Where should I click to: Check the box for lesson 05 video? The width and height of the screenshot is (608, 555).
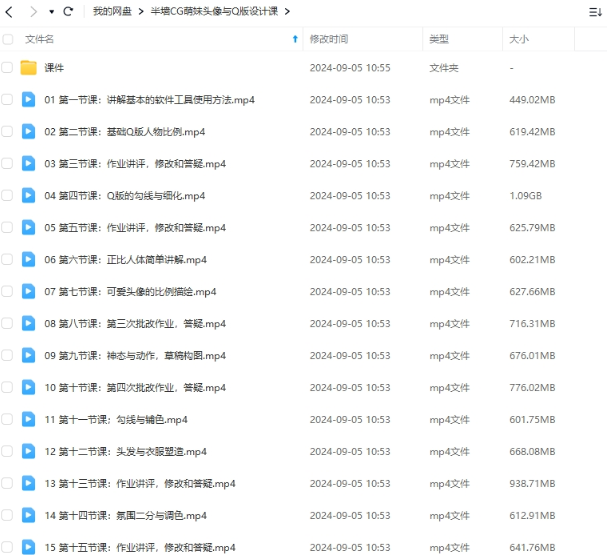(x=7, y=228)
